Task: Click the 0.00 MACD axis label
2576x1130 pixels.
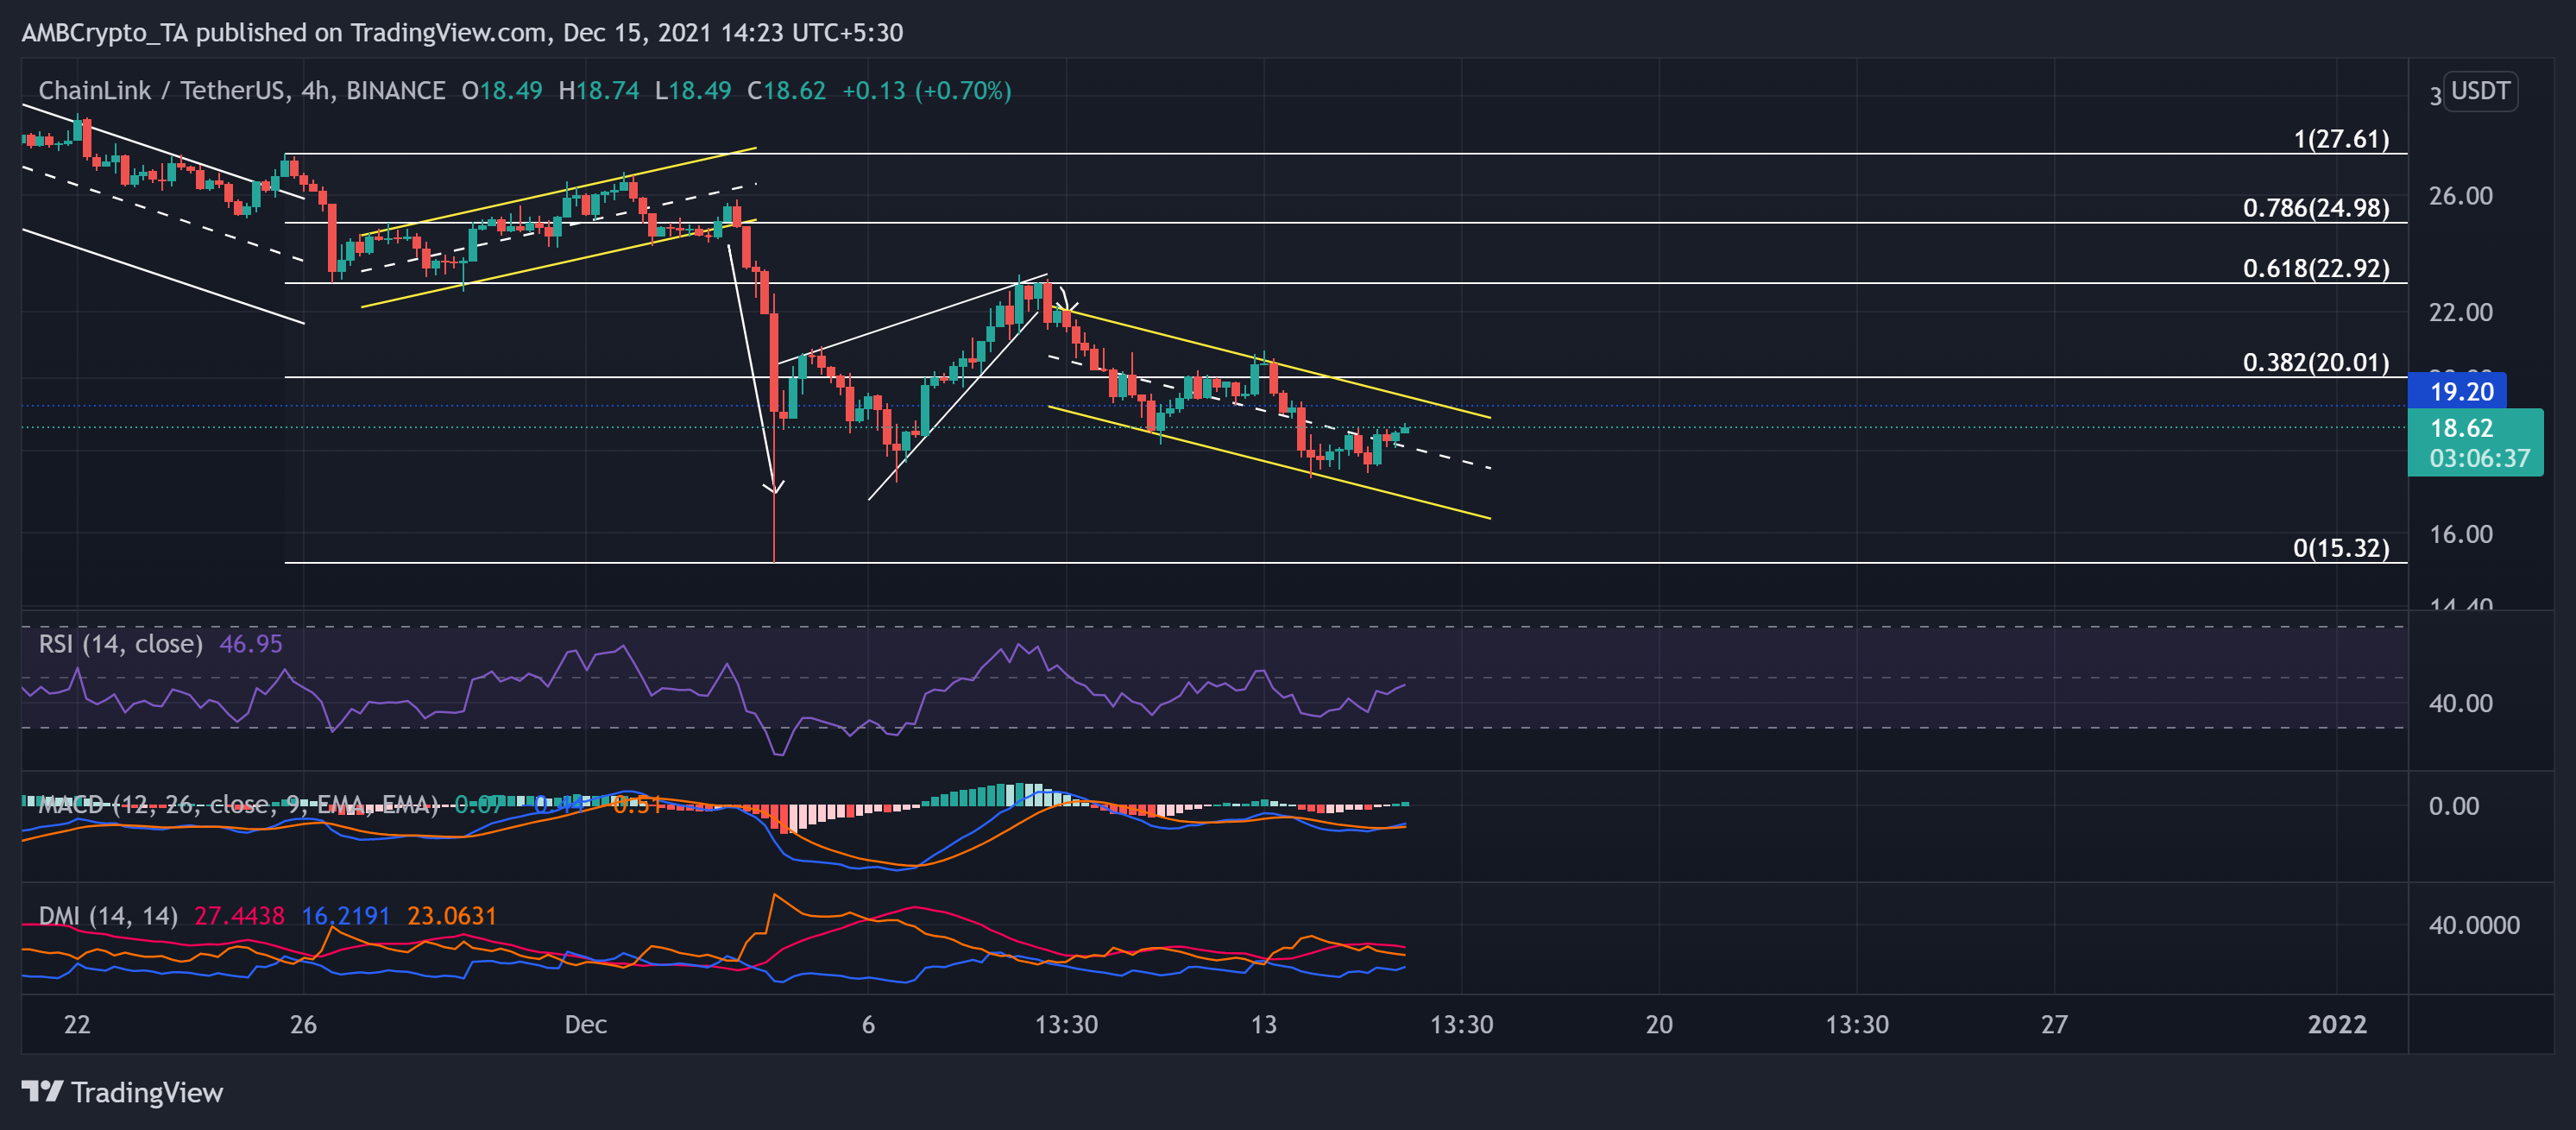Action: coord(2454,805)
